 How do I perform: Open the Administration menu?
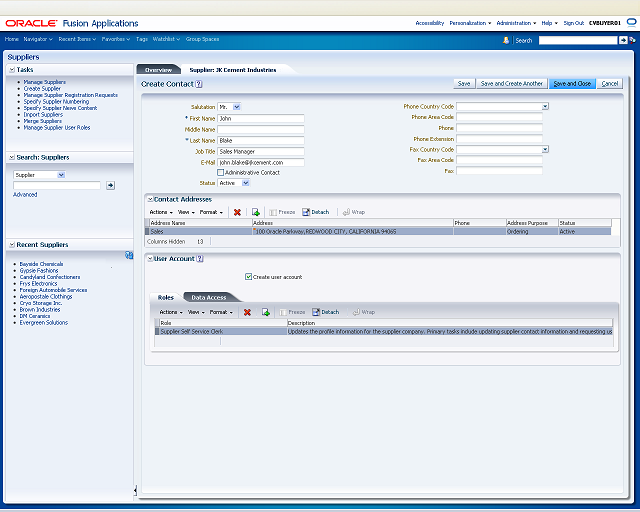[x=516, y=23]
